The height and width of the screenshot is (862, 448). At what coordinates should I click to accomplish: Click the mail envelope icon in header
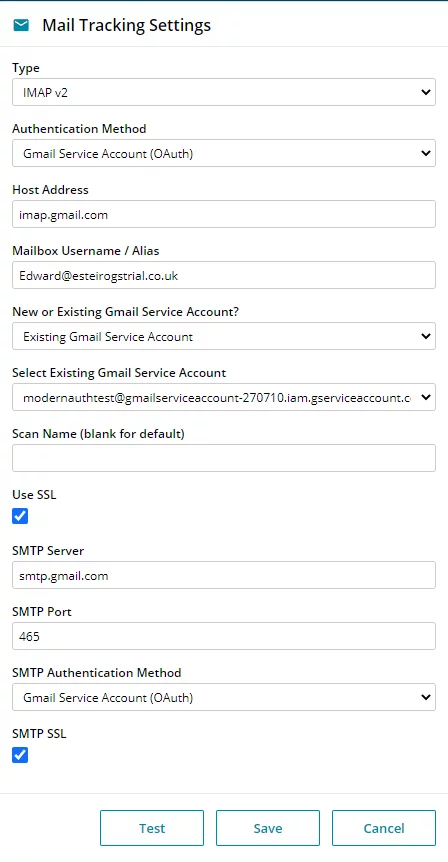click(x=21, y=25)
